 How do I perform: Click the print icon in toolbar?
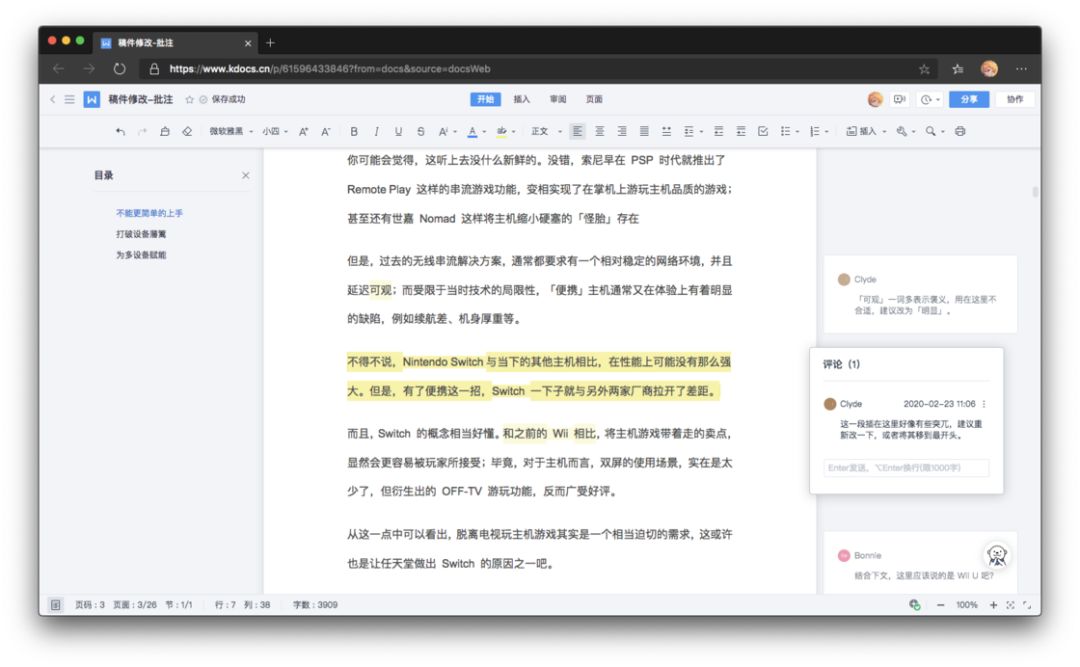click(960, 131)
